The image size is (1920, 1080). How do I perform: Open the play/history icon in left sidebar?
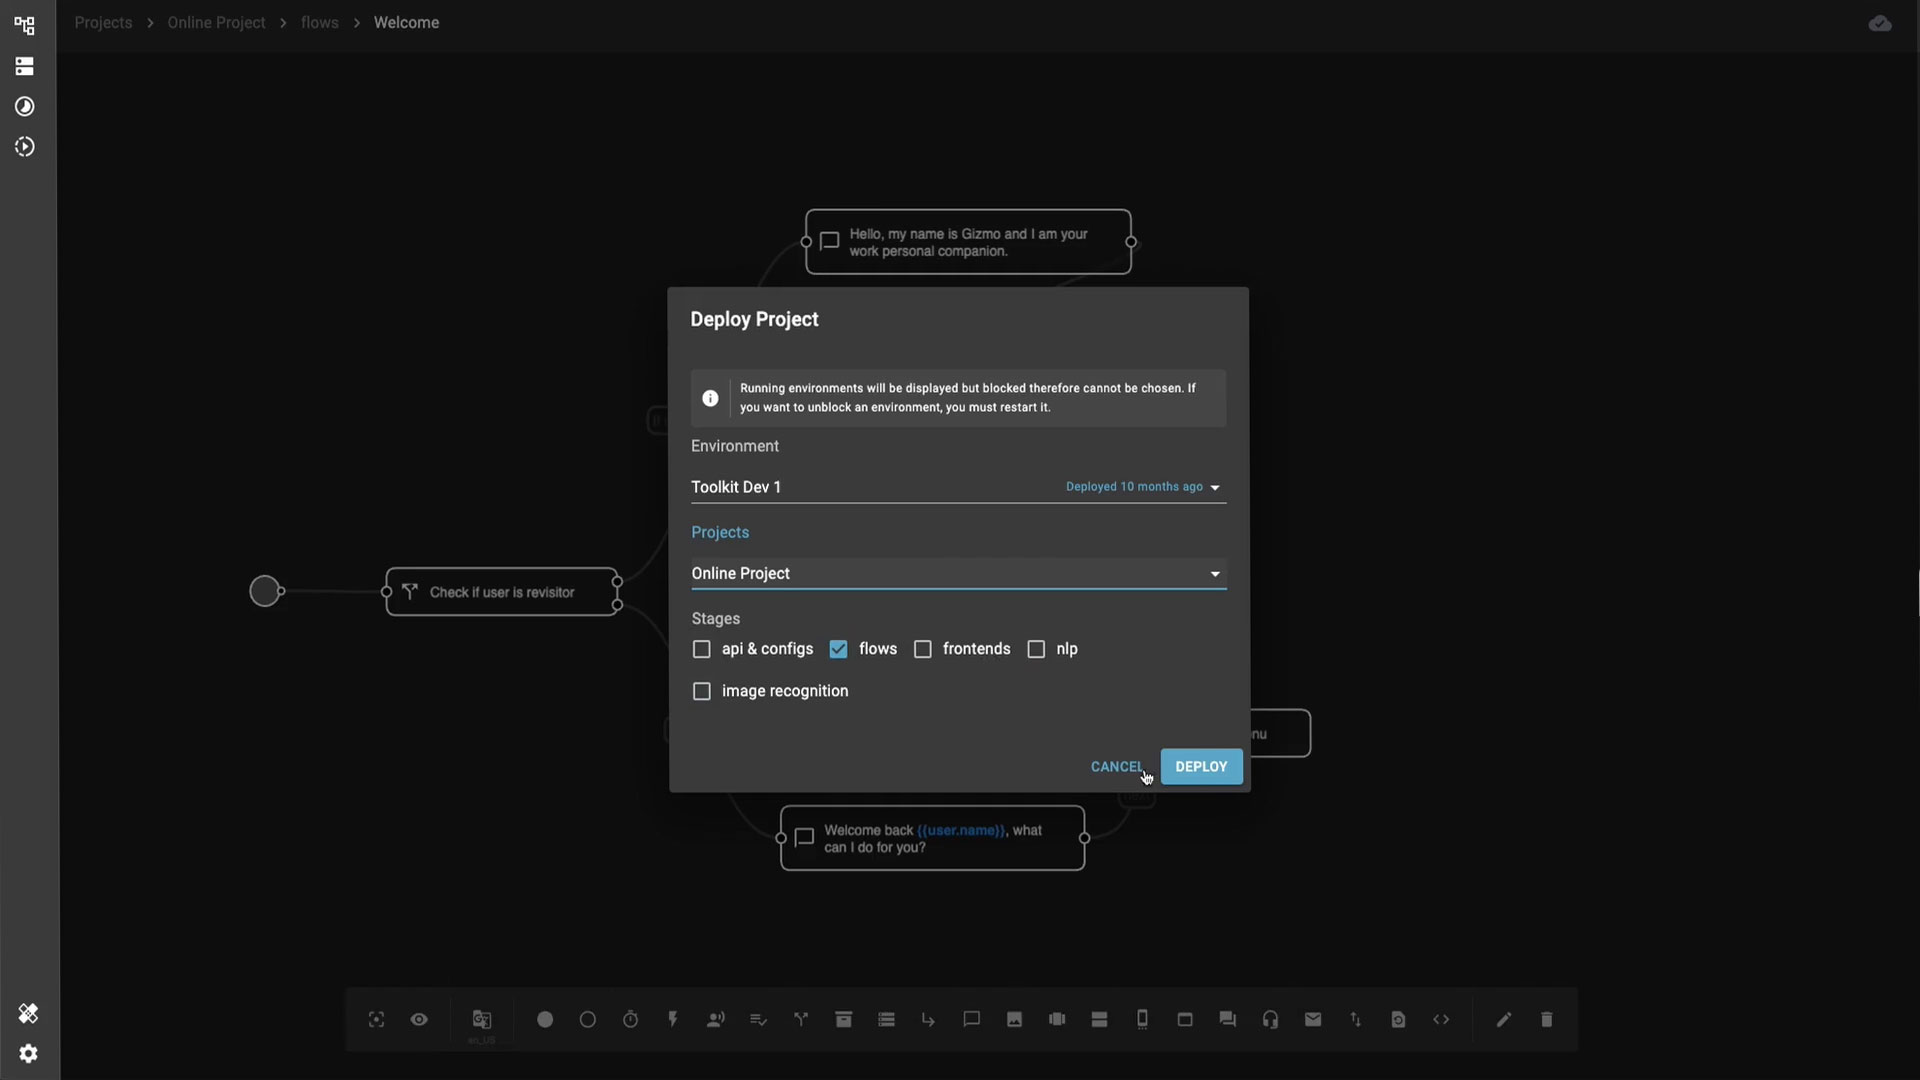25,147
